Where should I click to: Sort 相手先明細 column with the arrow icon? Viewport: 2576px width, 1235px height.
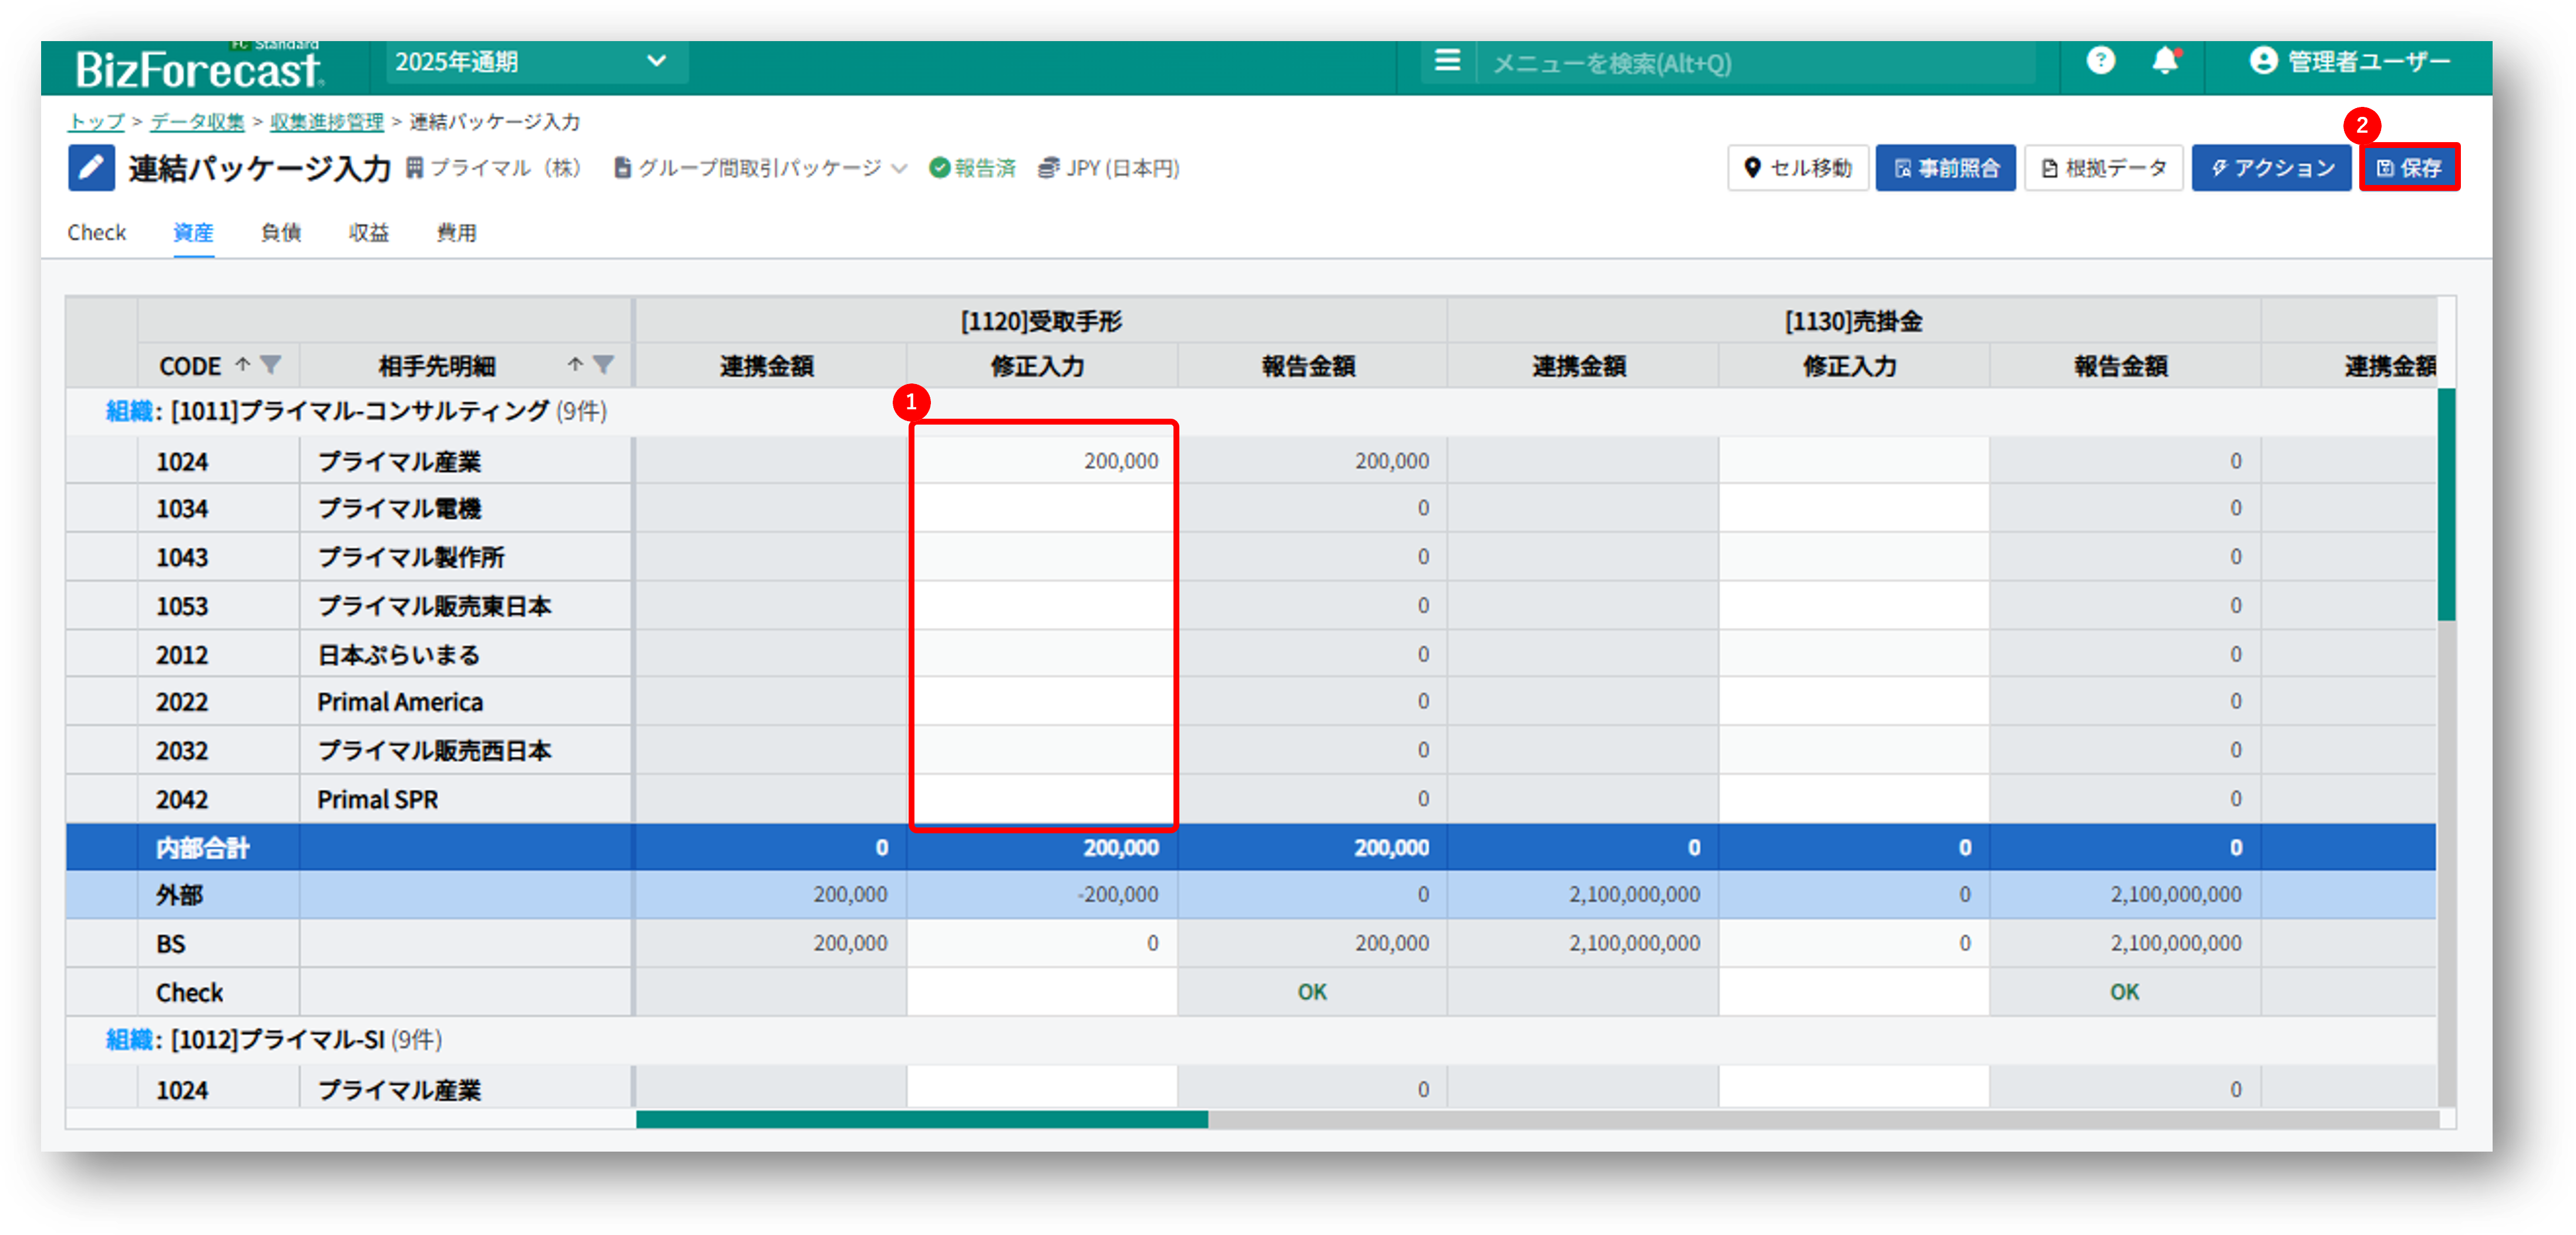click(575, 365)
